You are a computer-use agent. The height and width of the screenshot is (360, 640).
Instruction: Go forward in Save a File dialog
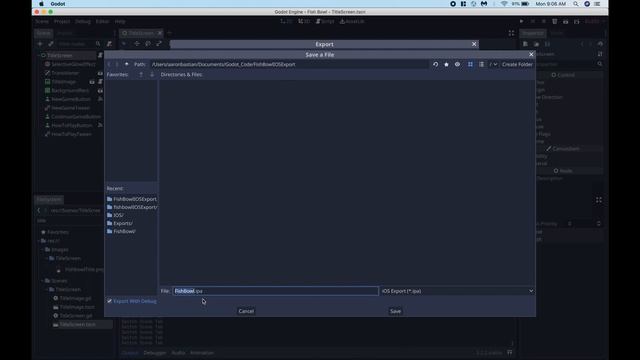coord(117,64)
